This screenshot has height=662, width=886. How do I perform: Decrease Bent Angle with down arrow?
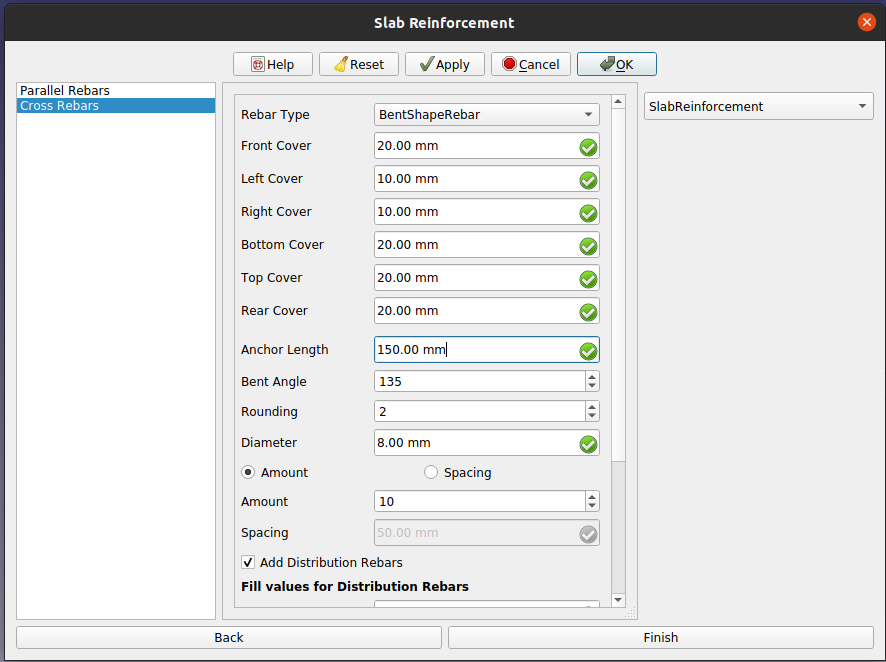[592, 386]
